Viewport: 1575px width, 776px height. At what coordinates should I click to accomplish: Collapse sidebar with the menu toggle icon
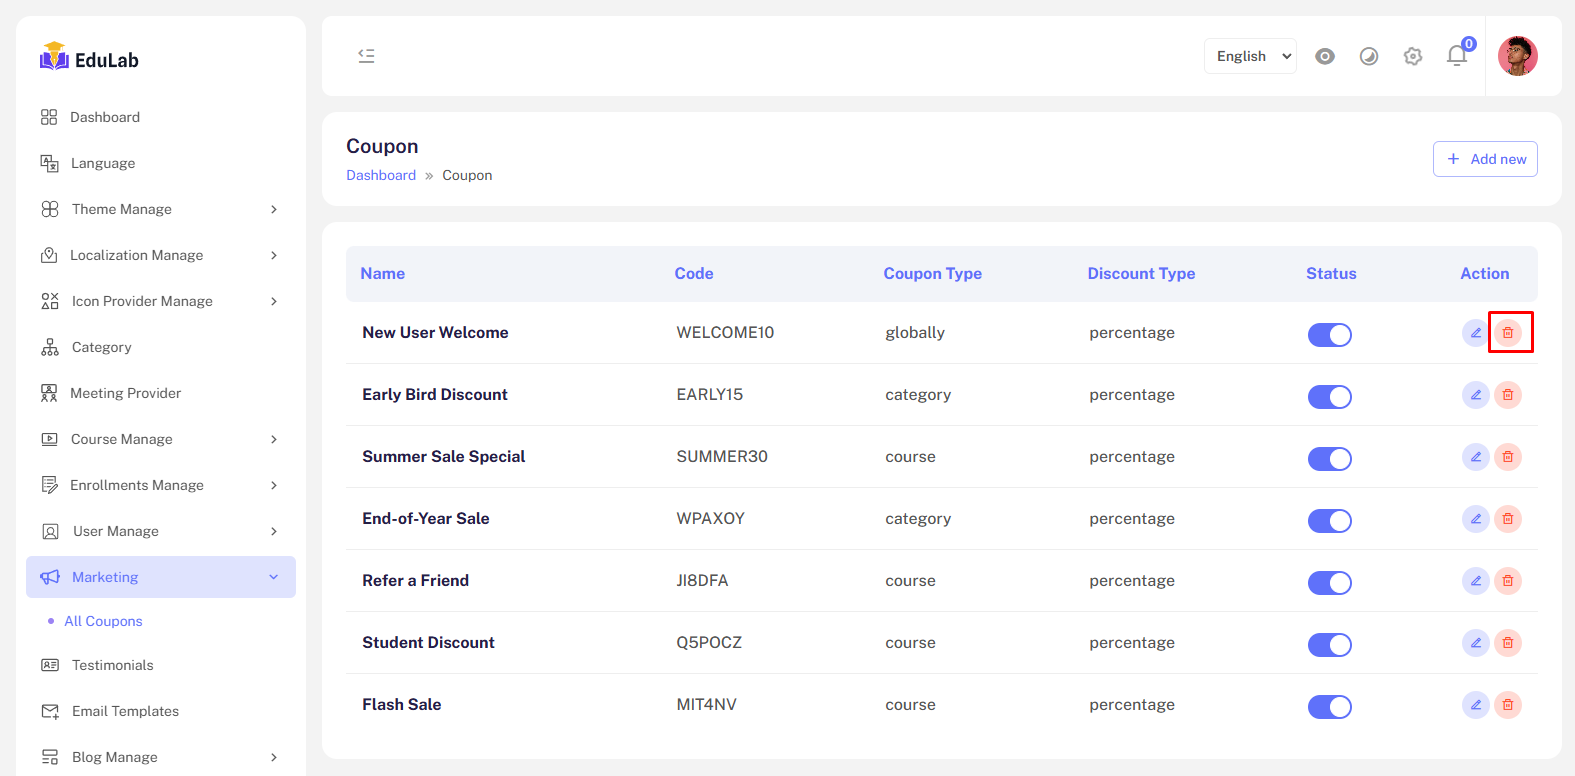coord(366,56)
